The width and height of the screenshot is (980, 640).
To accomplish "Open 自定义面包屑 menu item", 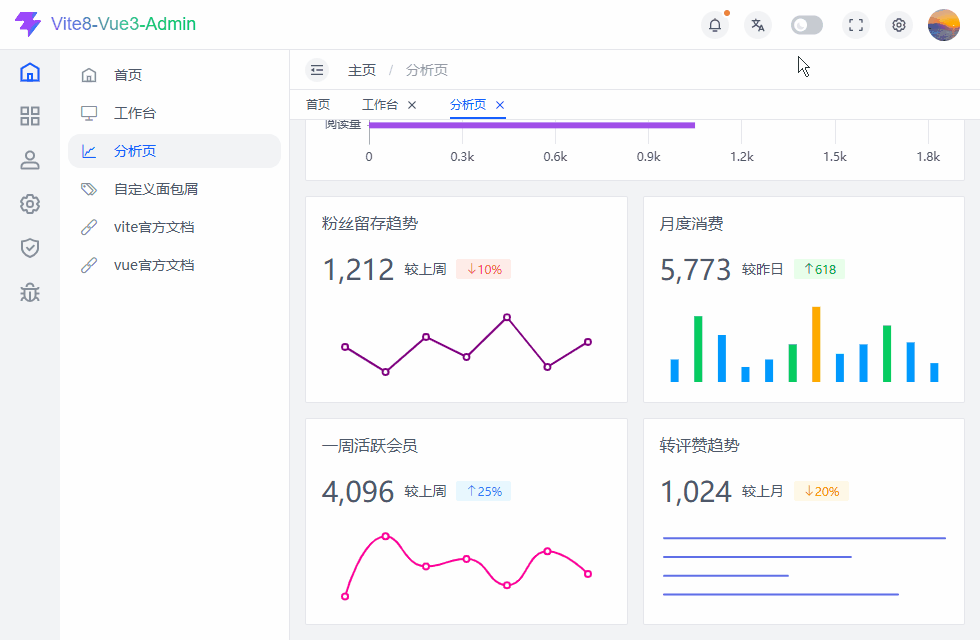I will [174, 189].
